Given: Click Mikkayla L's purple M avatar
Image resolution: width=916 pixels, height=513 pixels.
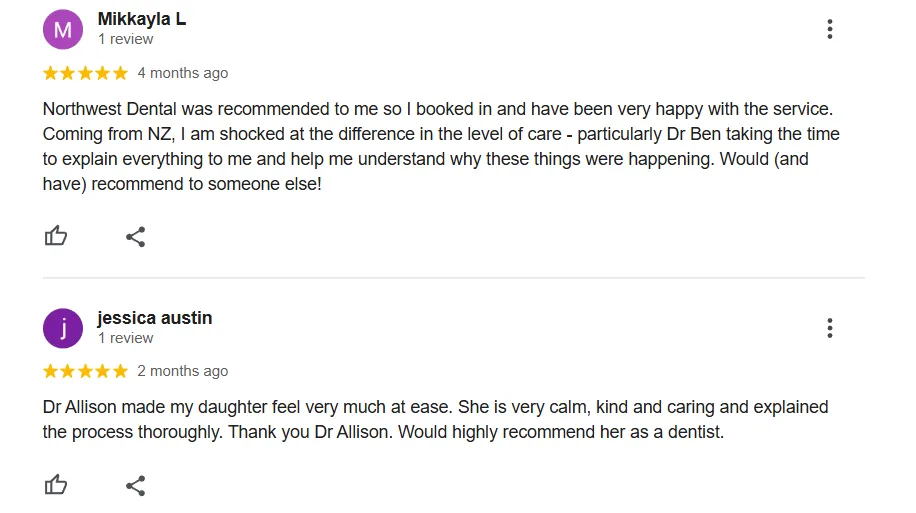Looking at the screenshot, I should (x=63, y=29).
